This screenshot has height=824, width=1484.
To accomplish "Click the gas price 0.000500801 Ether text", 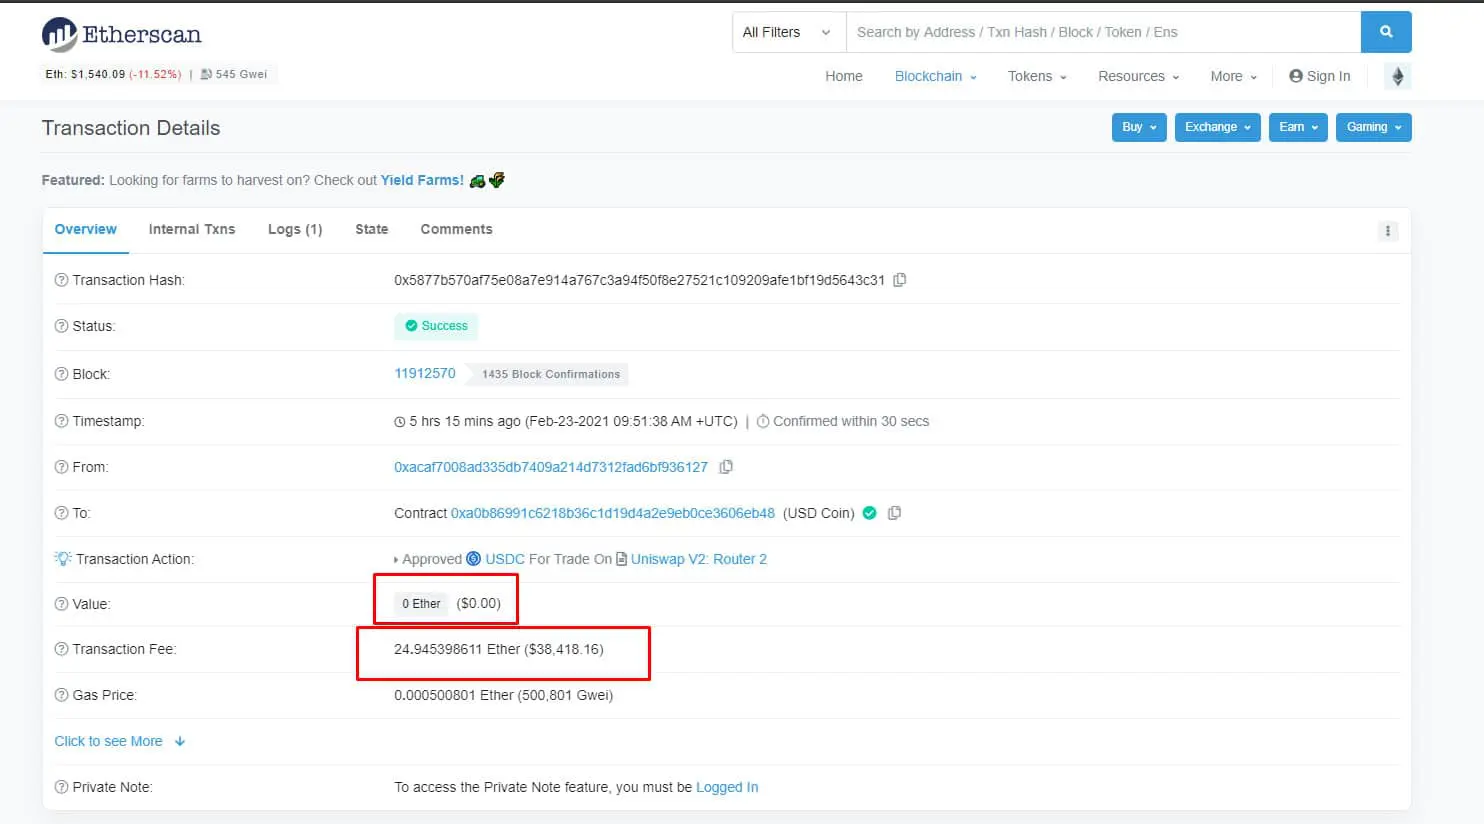I will (503, 695).
